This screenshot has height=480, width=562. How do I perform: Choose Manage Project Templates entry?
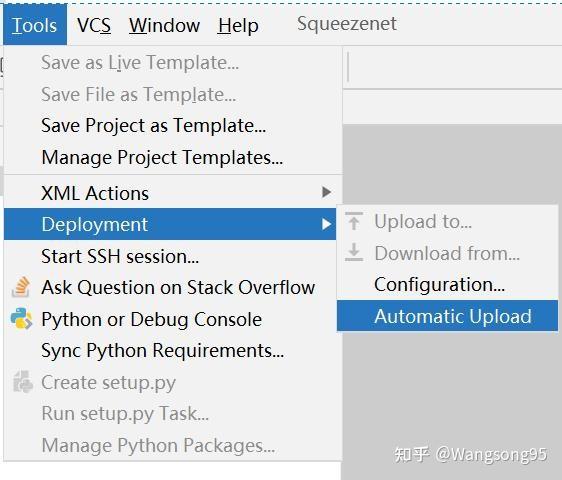[162, 157]
